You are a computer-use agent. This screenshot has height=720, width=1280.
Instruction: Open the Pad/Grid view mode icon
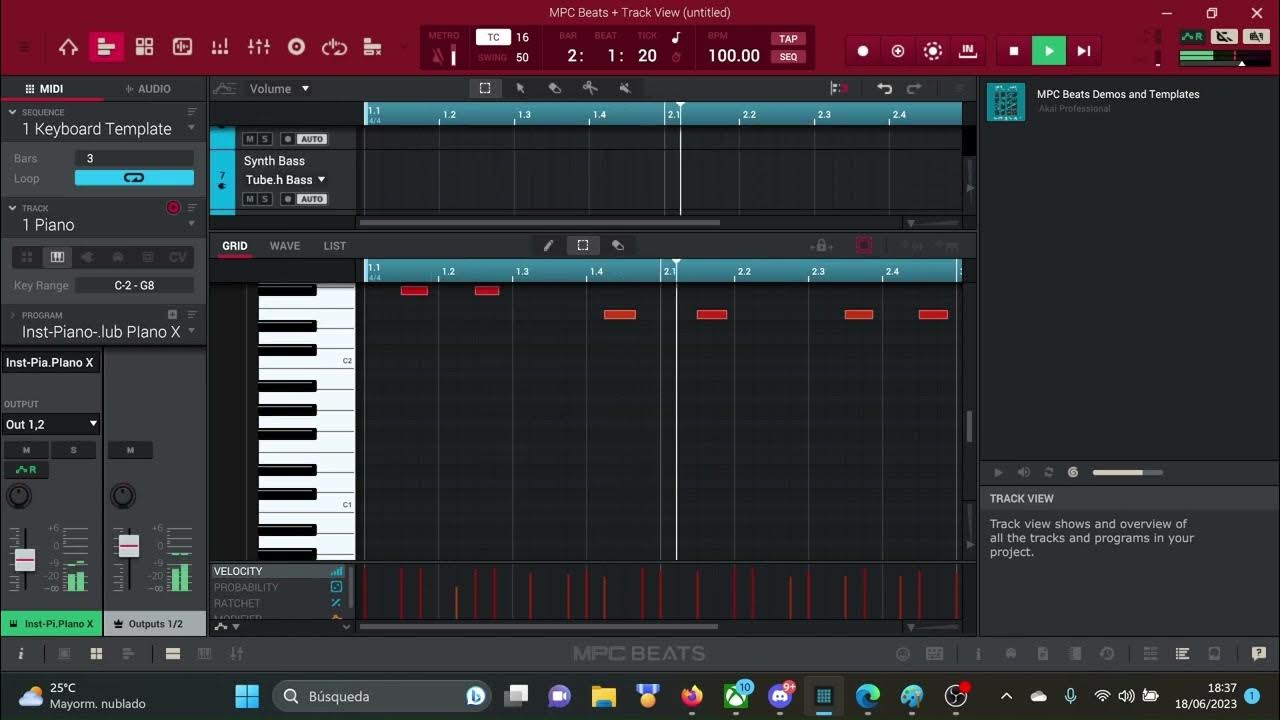[x=144, y=47]
